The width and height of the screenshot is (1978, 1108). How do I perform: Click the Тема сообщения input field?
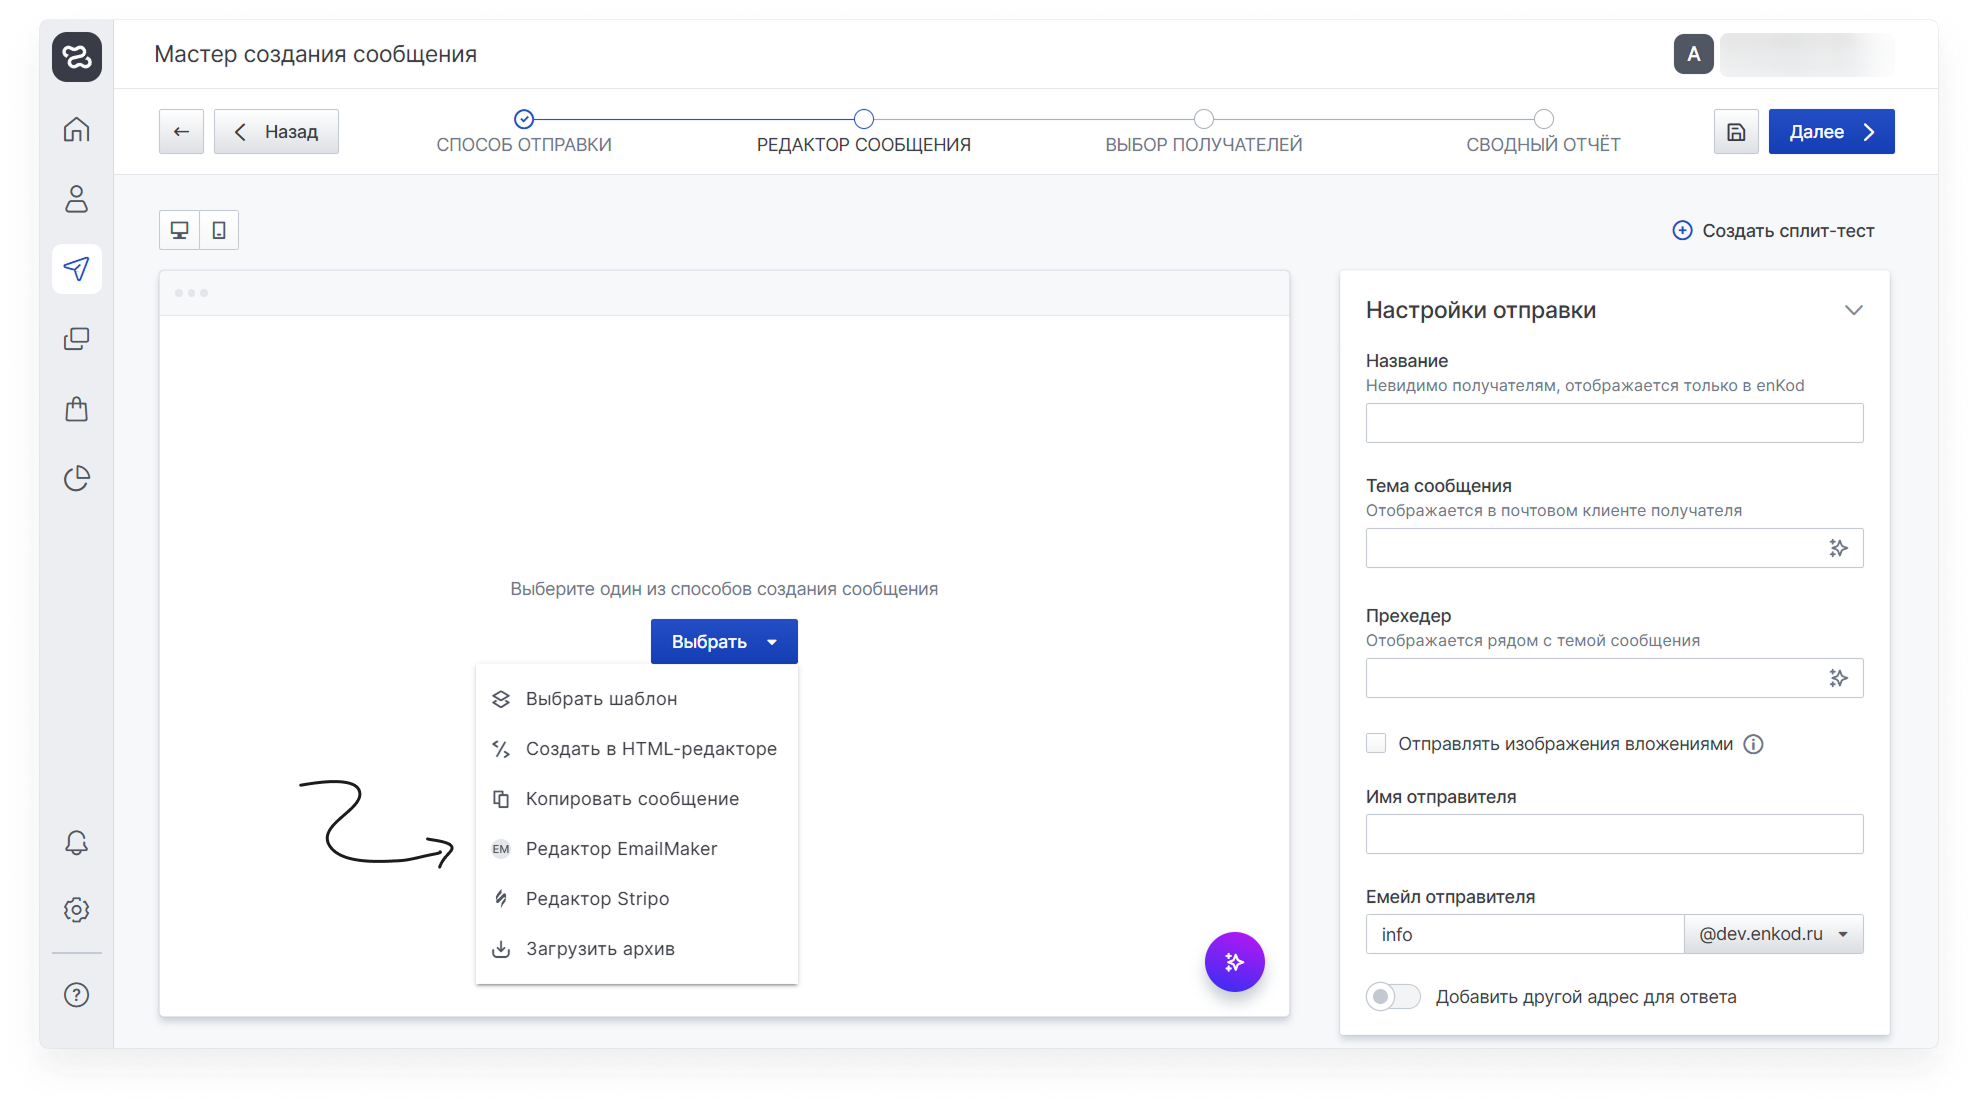coord(1614,548)
